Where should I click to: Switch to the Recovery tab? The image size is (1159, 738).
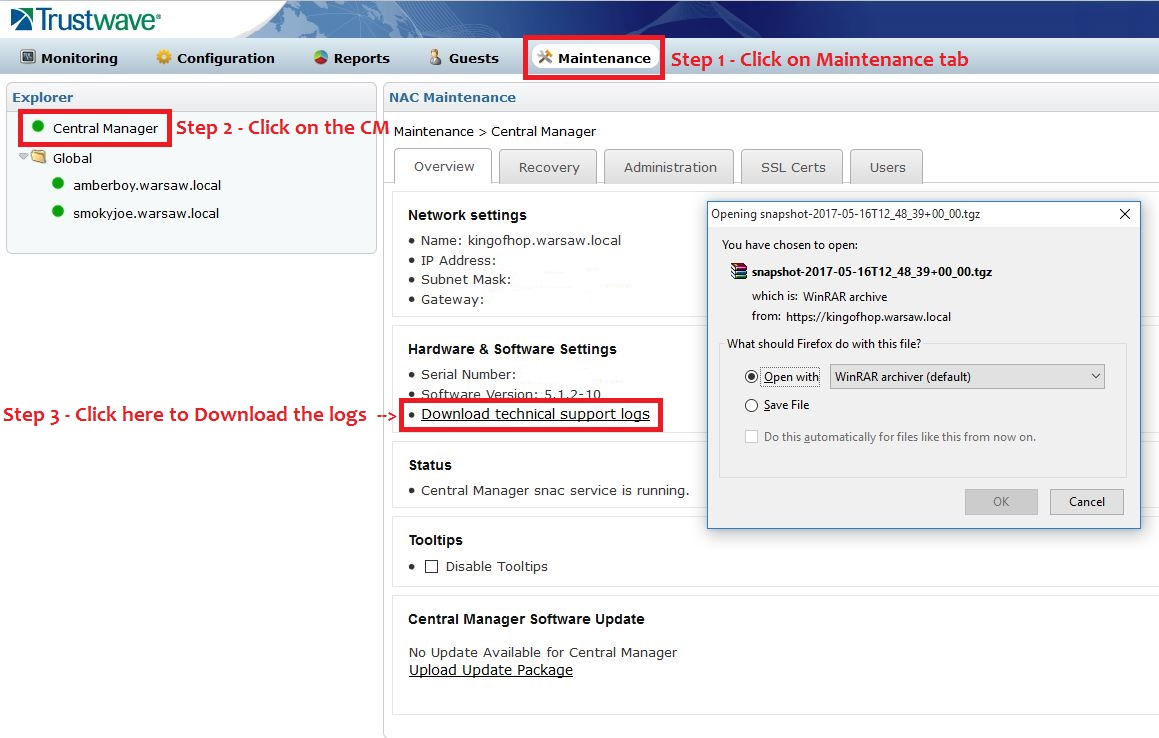coord(548,167)
